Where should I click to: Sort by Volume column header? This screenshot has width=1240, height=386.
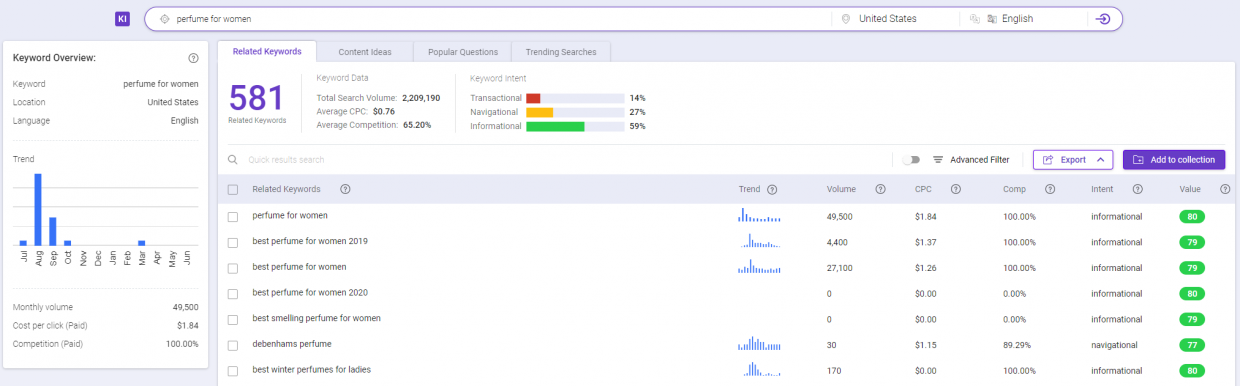point(841,189)
